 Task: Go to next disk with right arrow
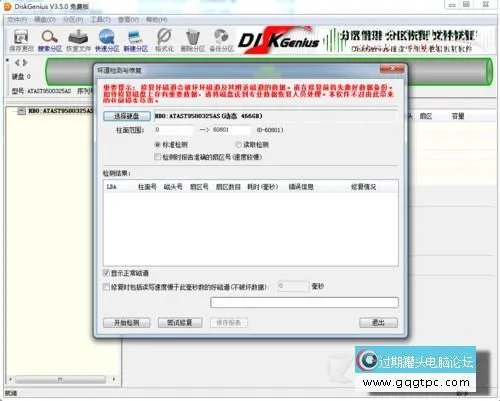[x=25, y=62]
